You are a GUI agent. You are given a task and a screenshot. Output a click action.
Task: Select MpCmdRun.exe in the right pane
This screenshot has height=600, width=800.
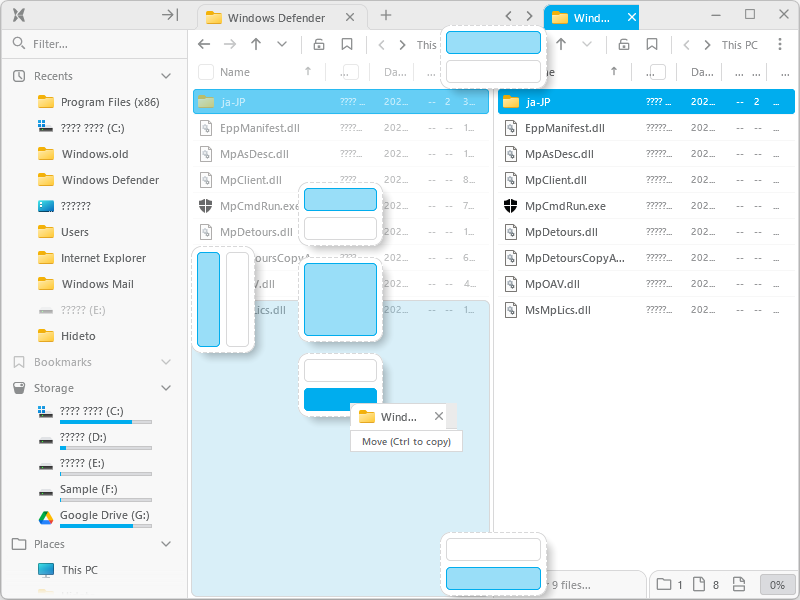pos(646,206)
